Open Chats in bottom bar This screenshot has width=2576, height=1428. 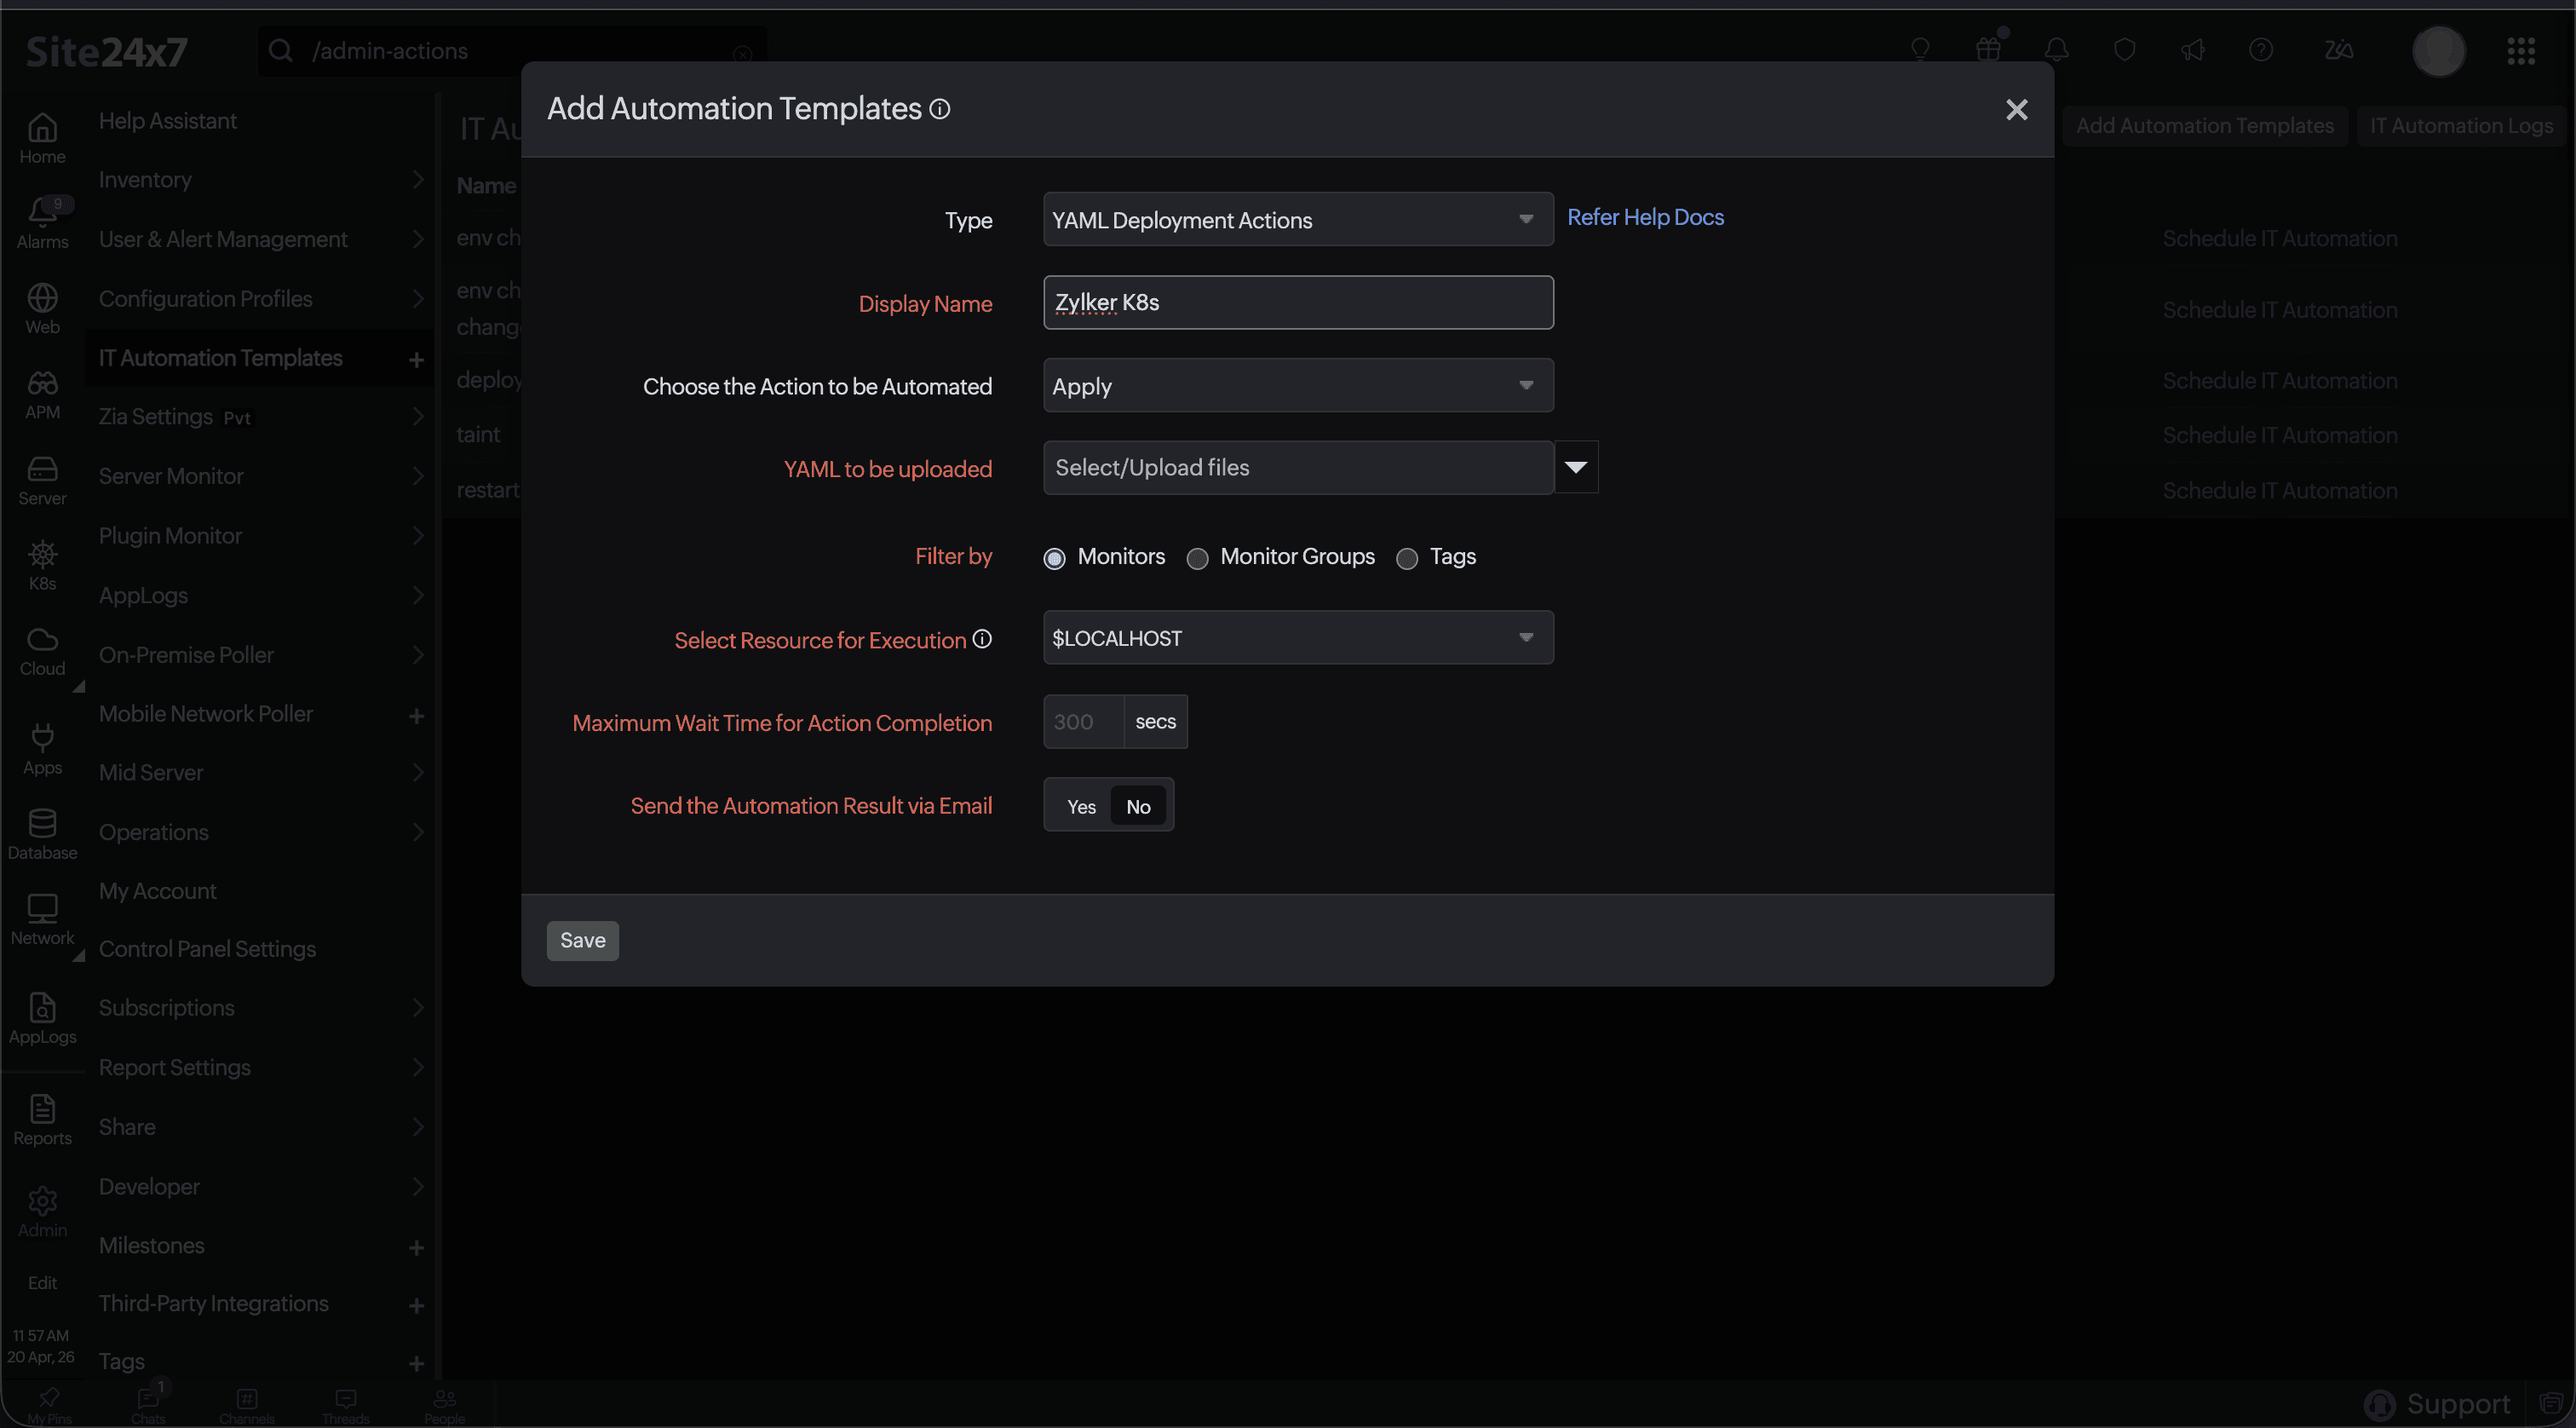point(148,1404)
